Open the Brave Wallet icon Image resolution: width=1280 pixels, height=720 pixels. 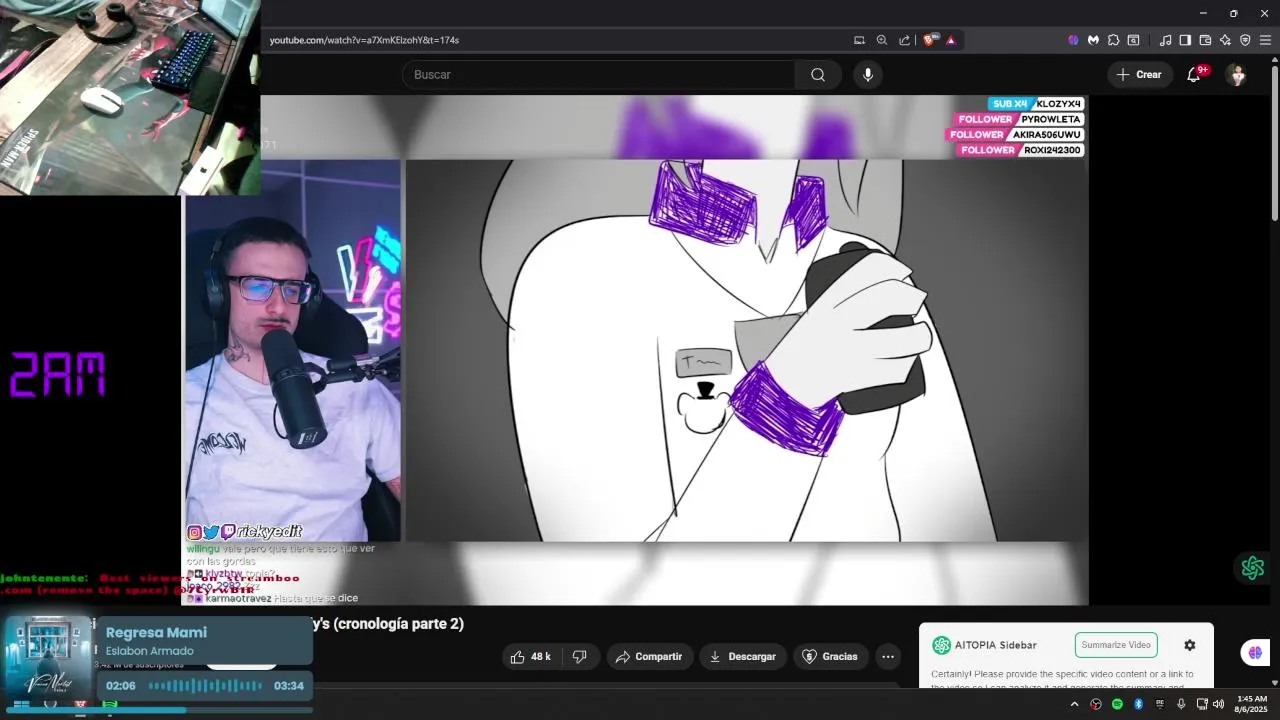(x=1205, y=40)
